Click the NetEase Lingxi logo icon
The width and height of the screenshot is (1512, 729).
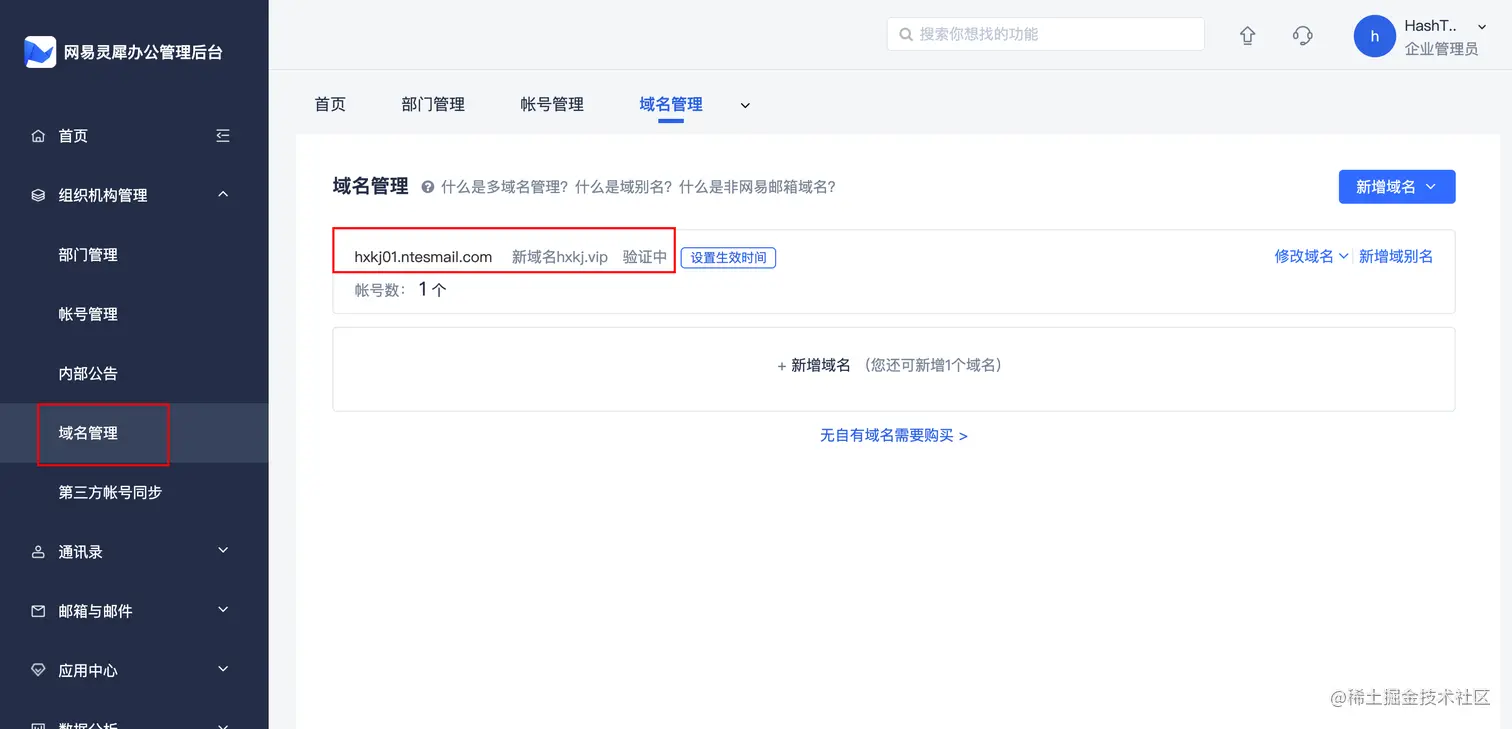pyautogui.click(x=40, y=52)
